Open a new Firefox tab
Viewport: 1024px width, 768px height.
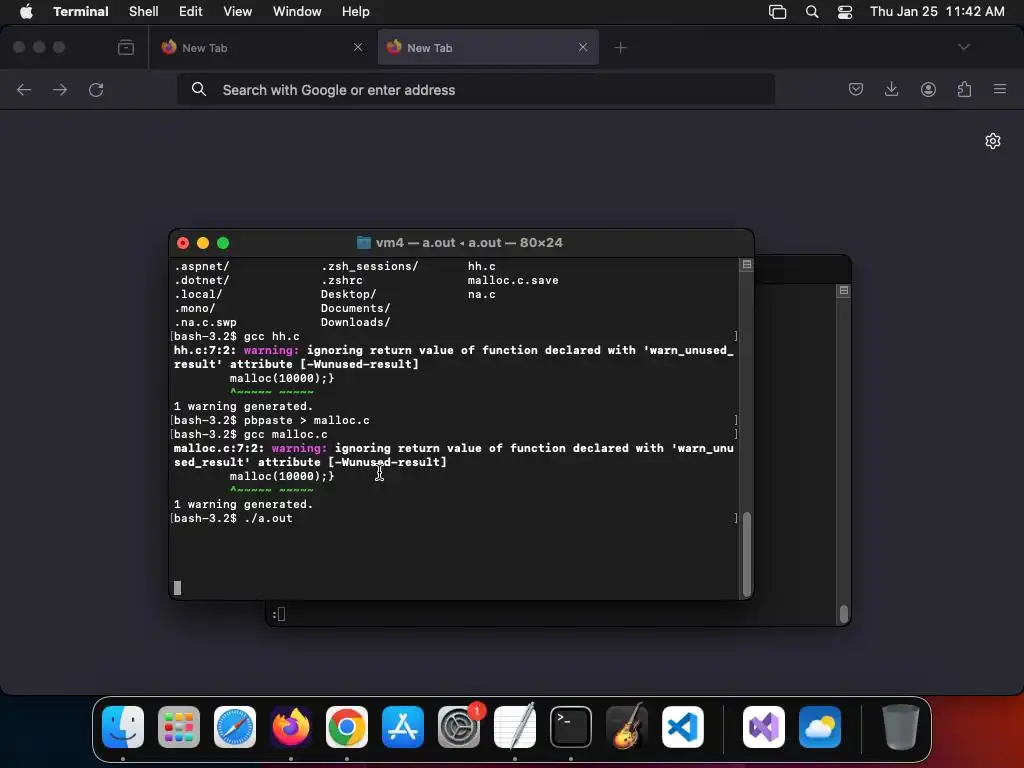(620, 48)
